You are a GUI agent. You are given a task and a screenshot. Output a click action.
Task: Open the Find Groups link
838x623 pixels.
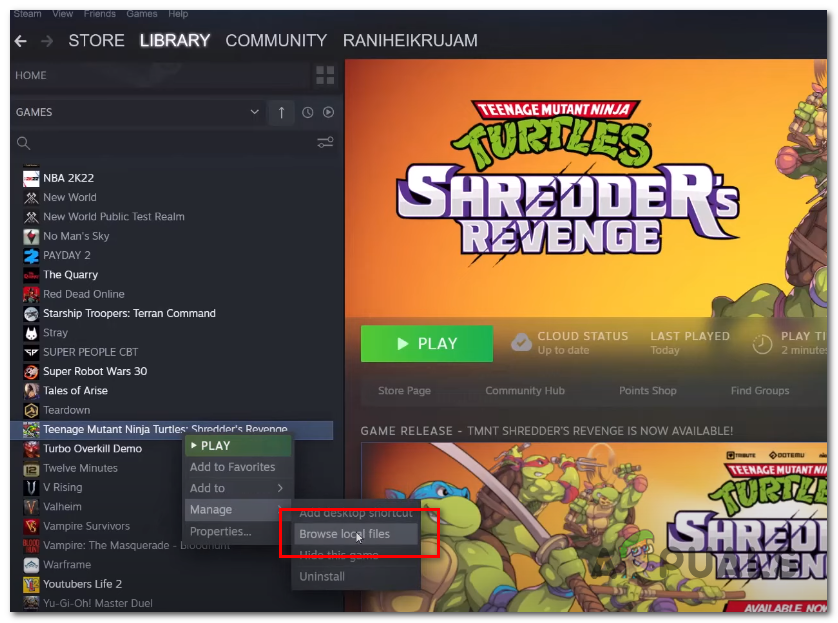point(759,391)
